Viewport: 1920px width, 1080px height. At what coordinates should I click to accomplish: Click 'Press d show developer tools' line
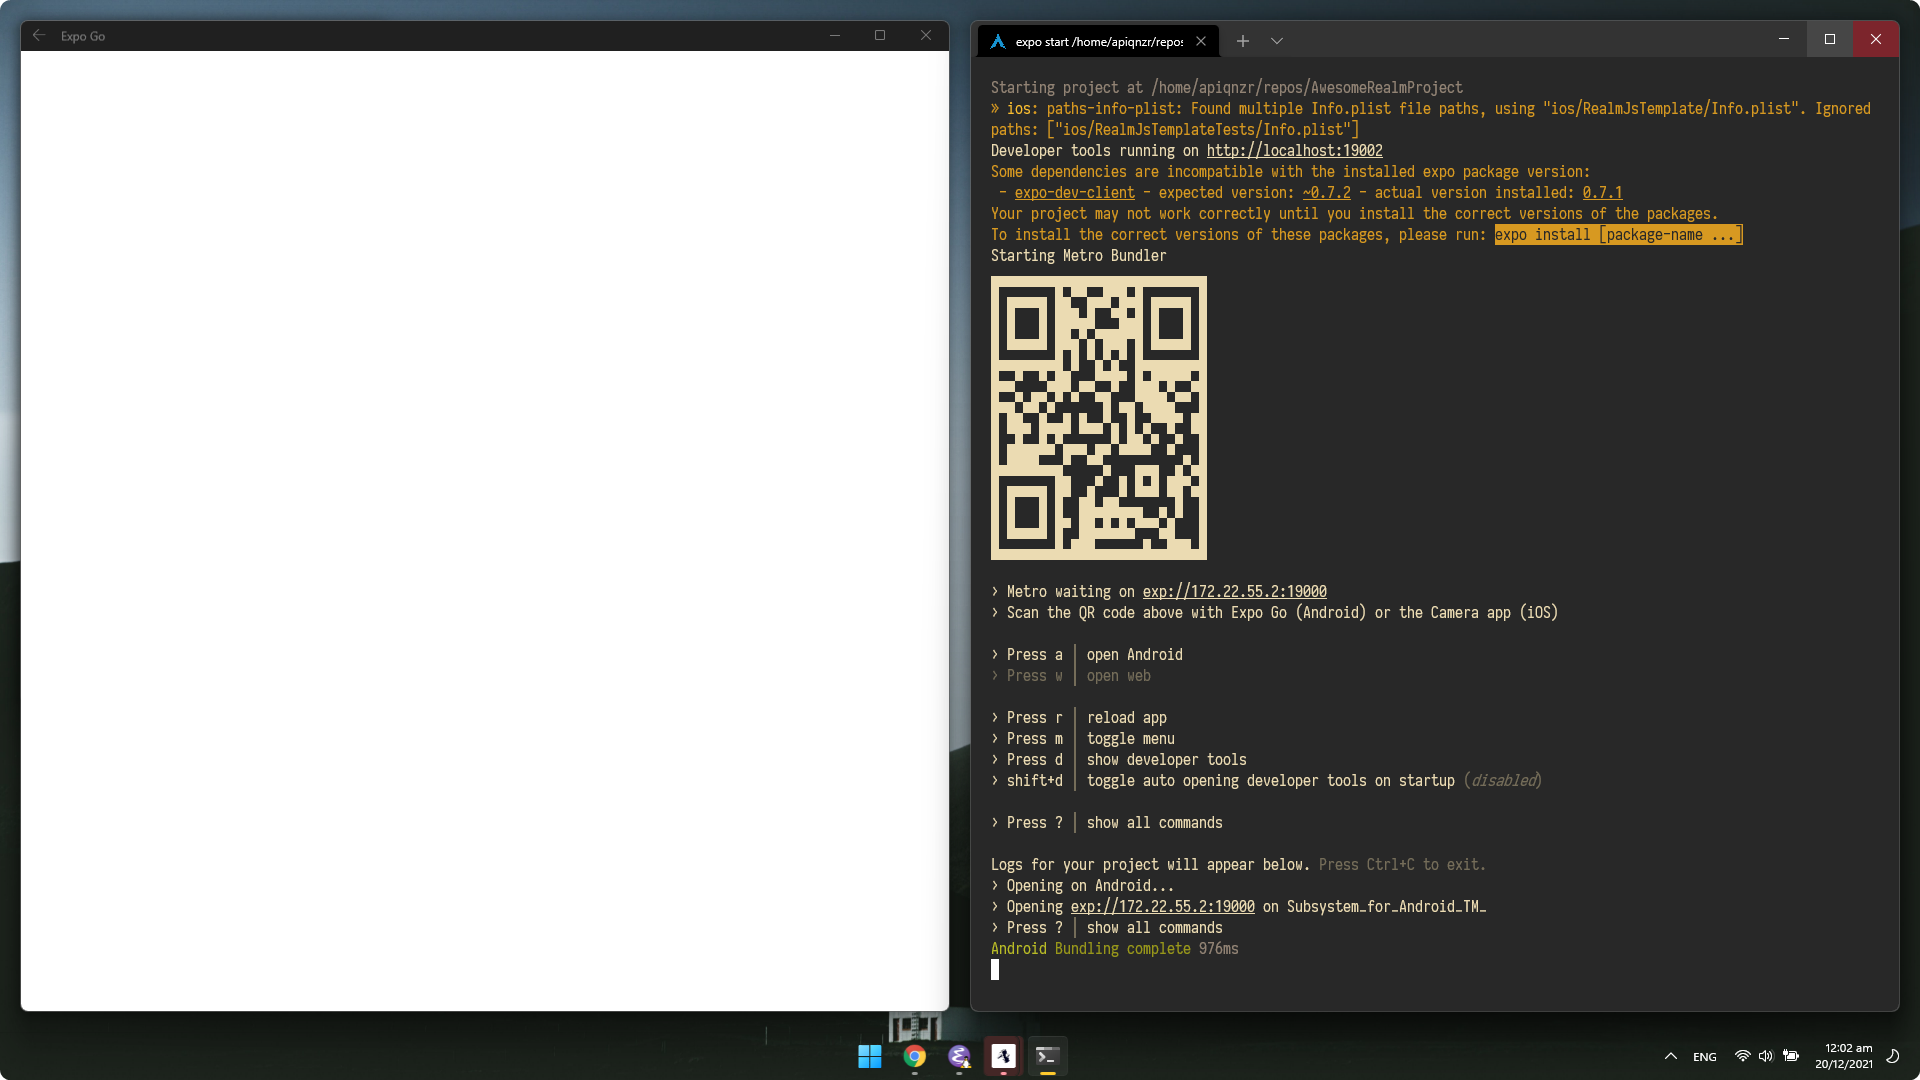[1118, 760]
